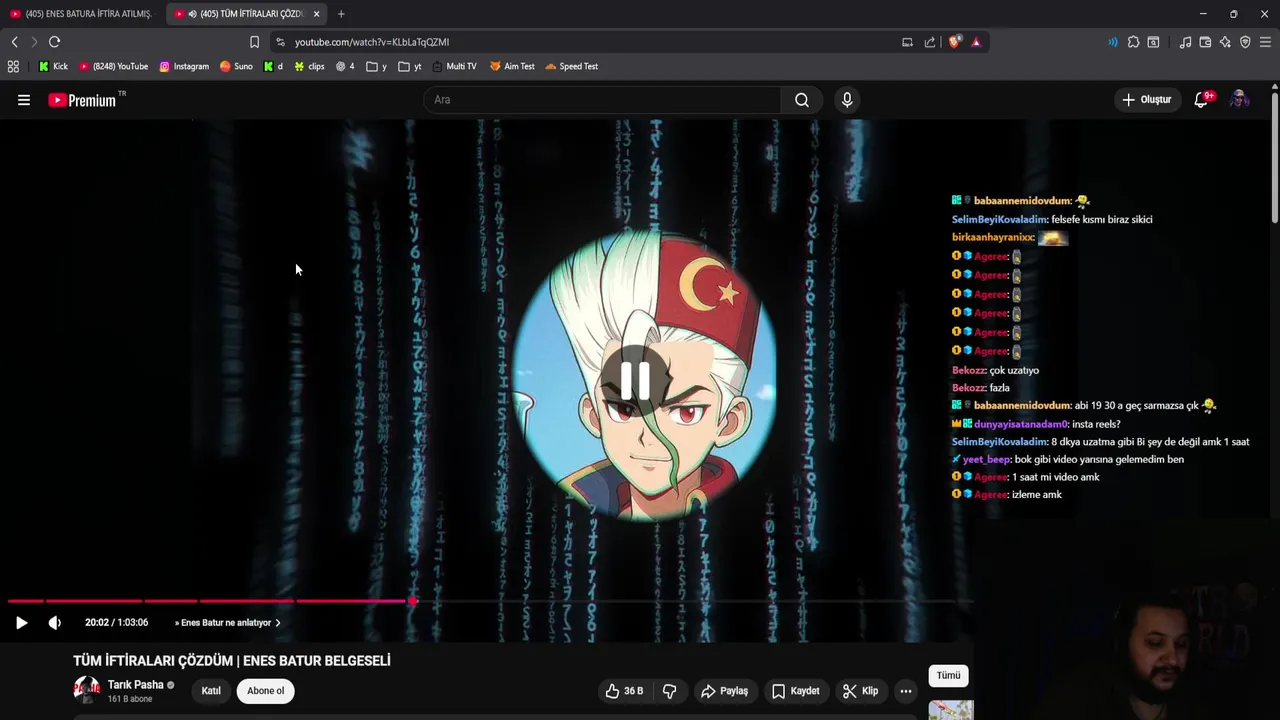Close the 'TÜM İFTİRALARI ÇÖZDÜM' tab
This screenshot has width=1280, height=720.
click(316, 14)
